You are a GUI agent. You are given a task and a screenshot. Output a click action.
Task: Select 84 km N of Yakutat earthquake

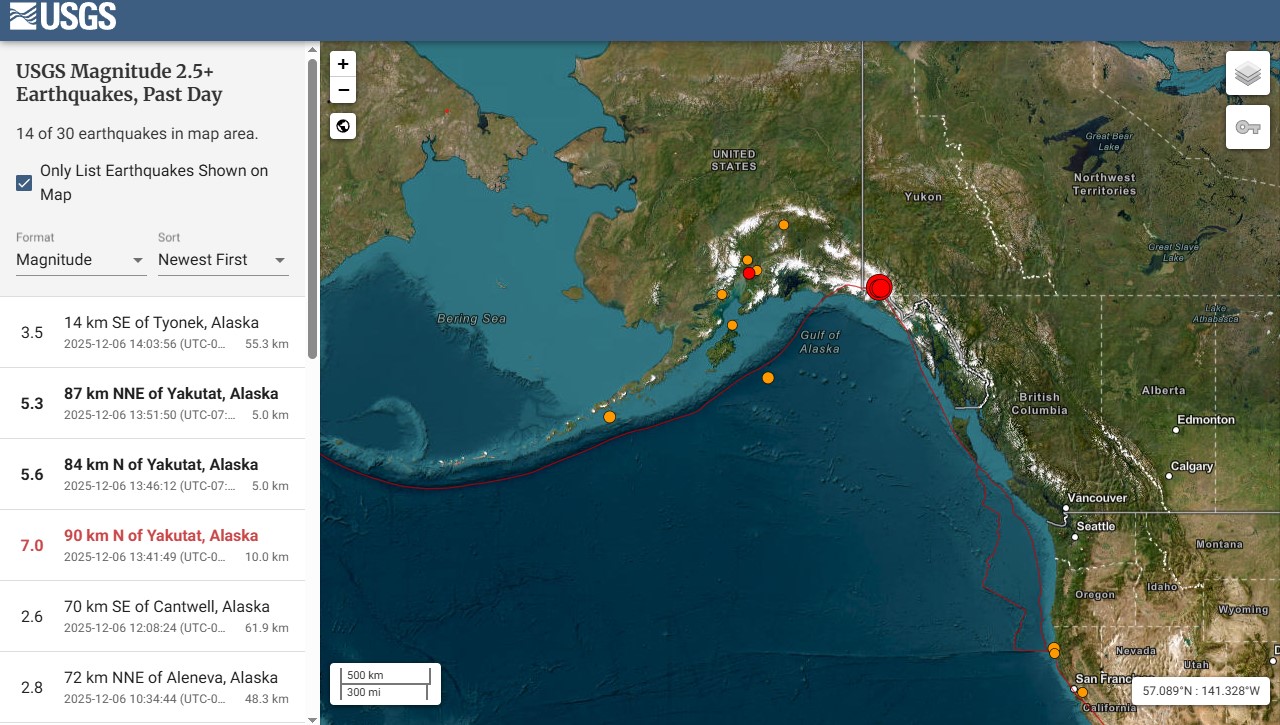(x=160, y=474)
